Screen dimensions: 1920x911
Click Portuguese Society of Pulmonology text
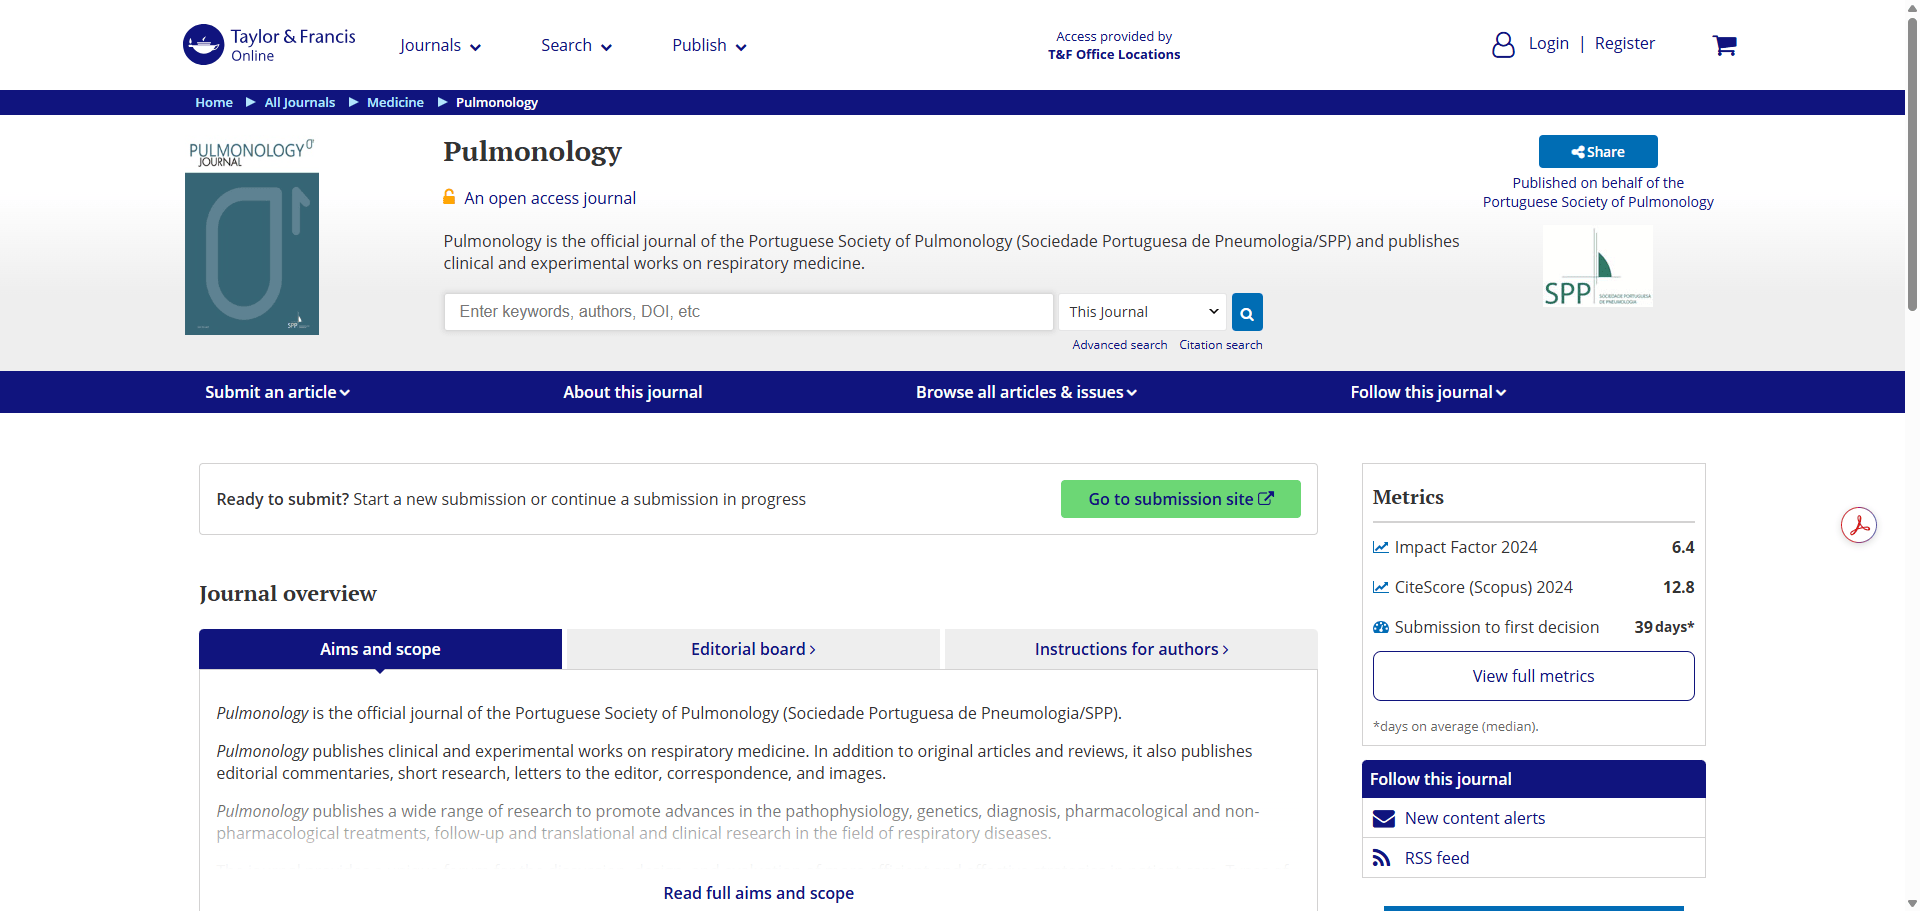coord(1598,202)
